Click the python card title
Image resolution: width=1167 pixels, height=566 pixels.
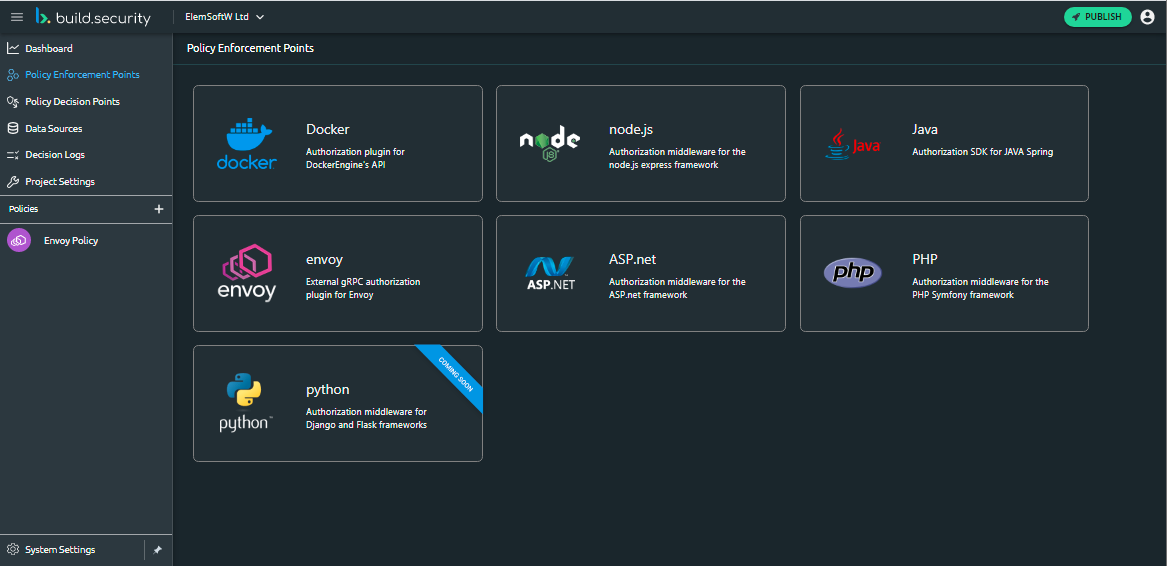tap(327, 389)
